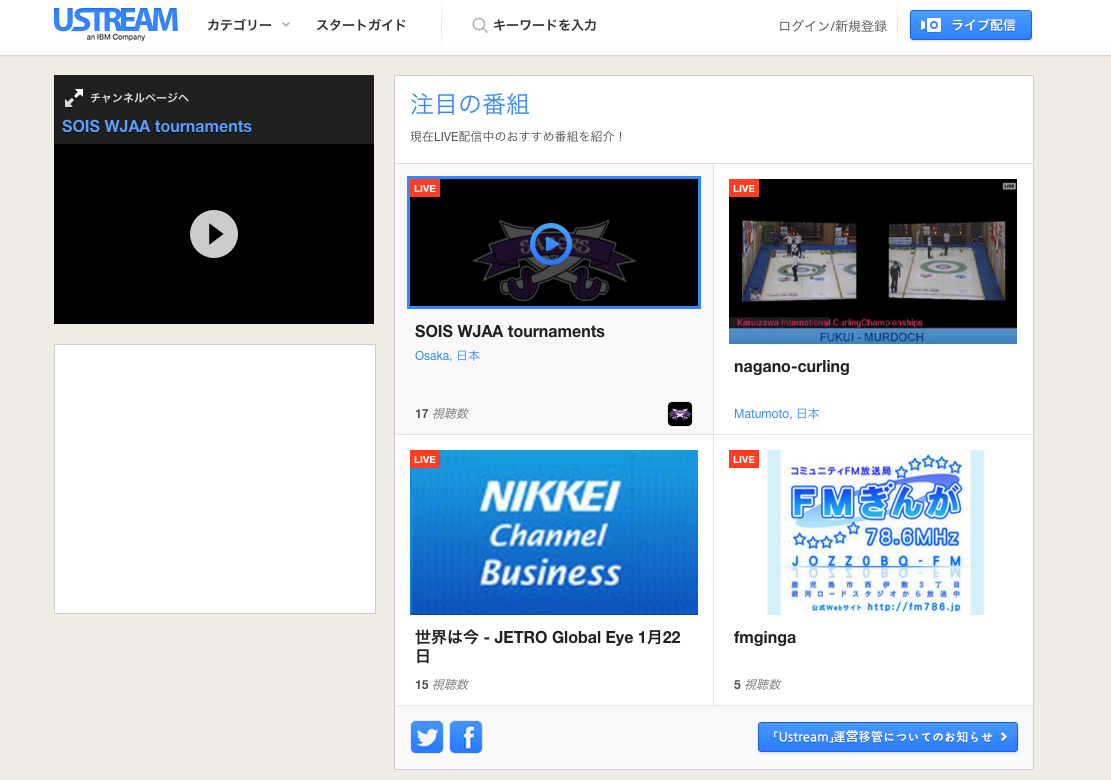Open the カテゴリー dropdown menu
The height and width of the screenshot is (780, 1111).
(248, 25)
